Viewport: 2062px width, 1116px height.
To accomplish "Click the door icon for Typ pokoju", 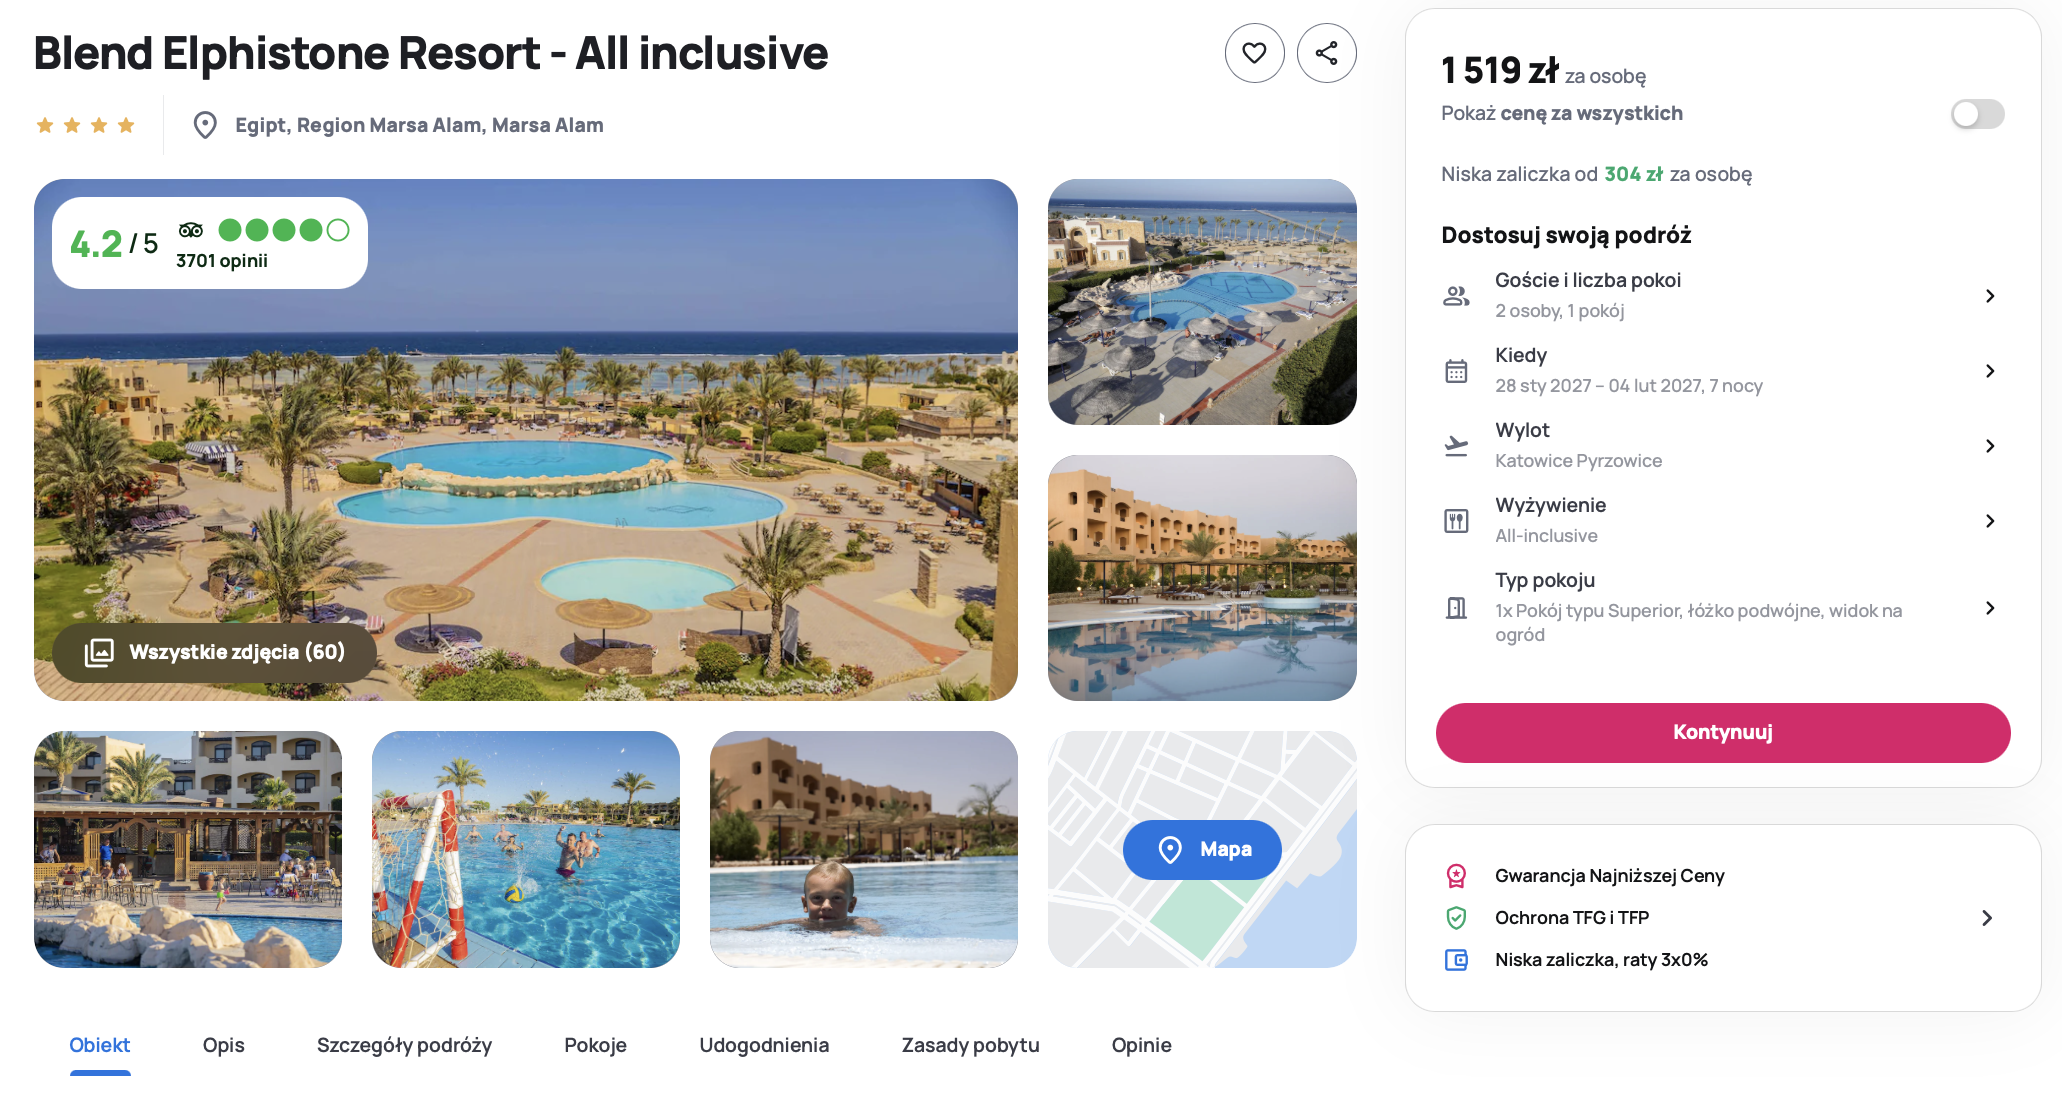I will tap(1456, 608).
